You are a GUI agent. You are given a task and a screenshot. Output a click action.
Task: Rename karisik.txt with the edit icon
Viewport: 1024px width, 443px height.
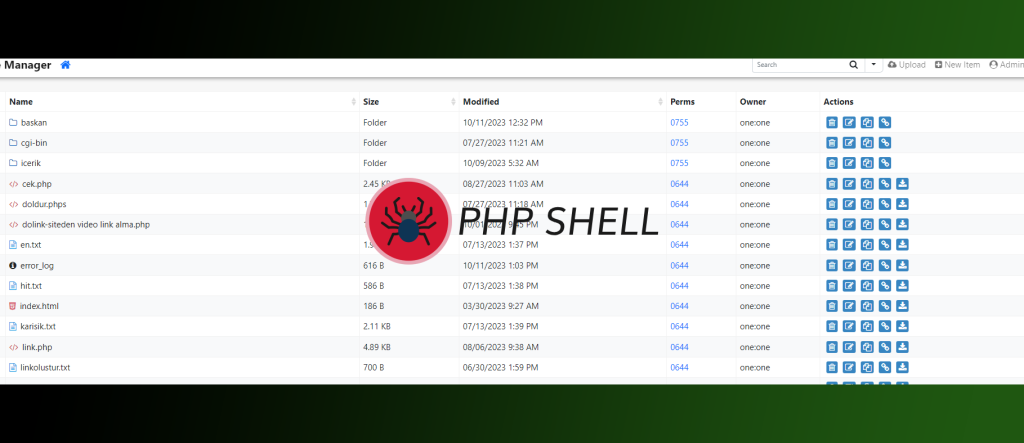coord(850,327)
